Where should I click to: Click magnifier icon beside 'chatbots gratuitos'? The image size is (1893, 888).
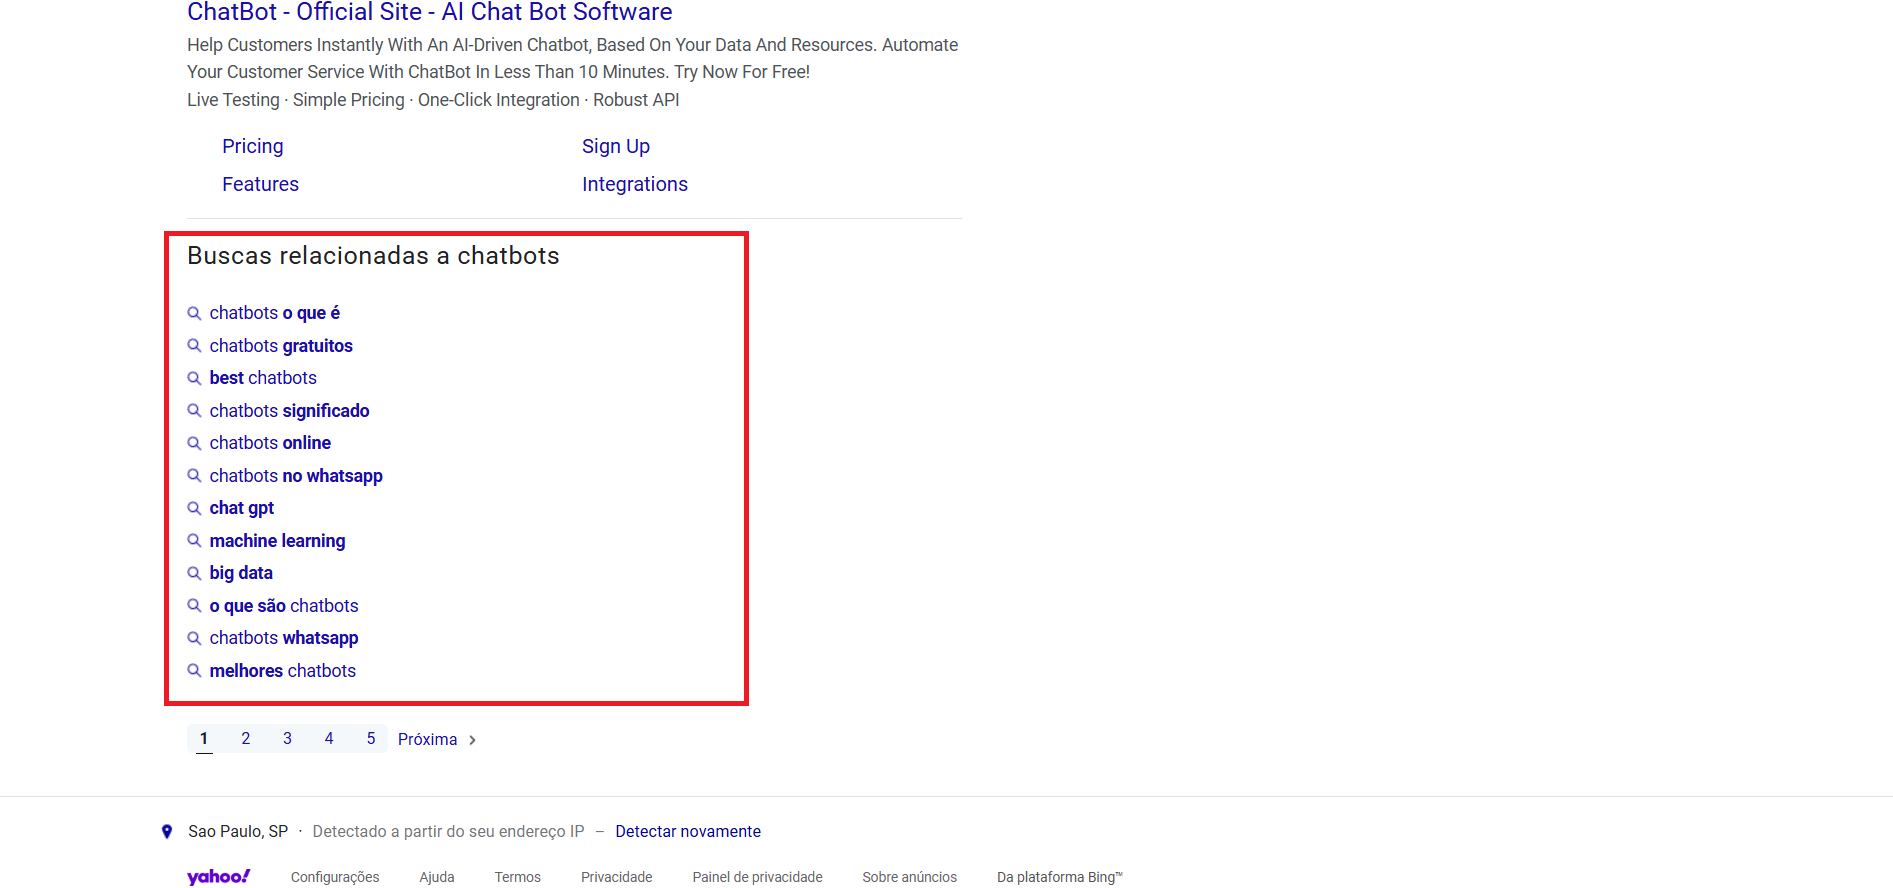(x=195, y=346)
